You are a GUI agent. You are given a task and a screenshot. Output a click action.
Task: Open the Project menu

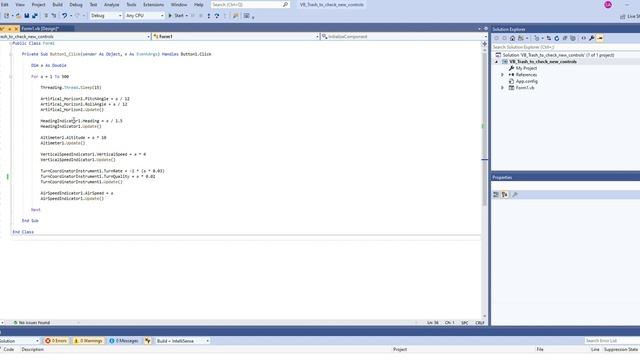[38, 4]
